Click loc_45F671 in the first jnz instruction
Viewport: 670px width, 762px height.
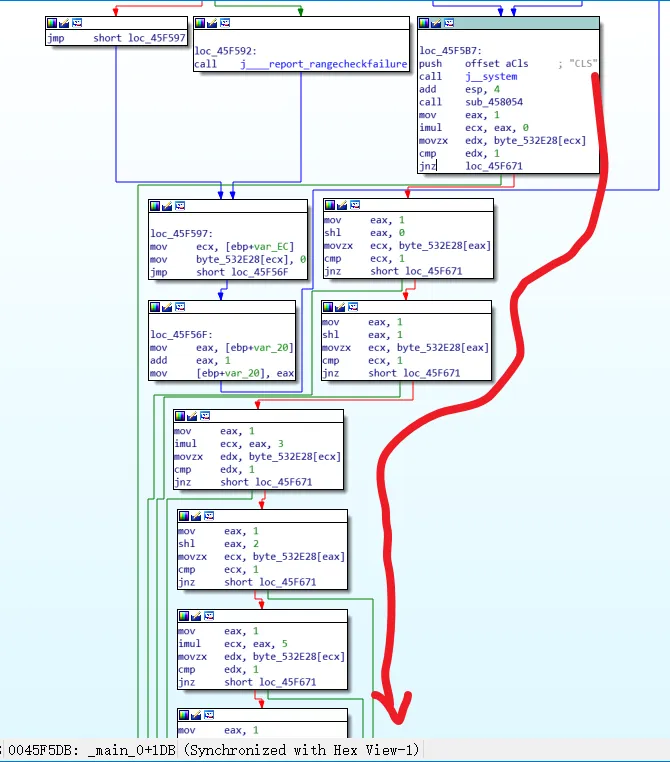494,166
